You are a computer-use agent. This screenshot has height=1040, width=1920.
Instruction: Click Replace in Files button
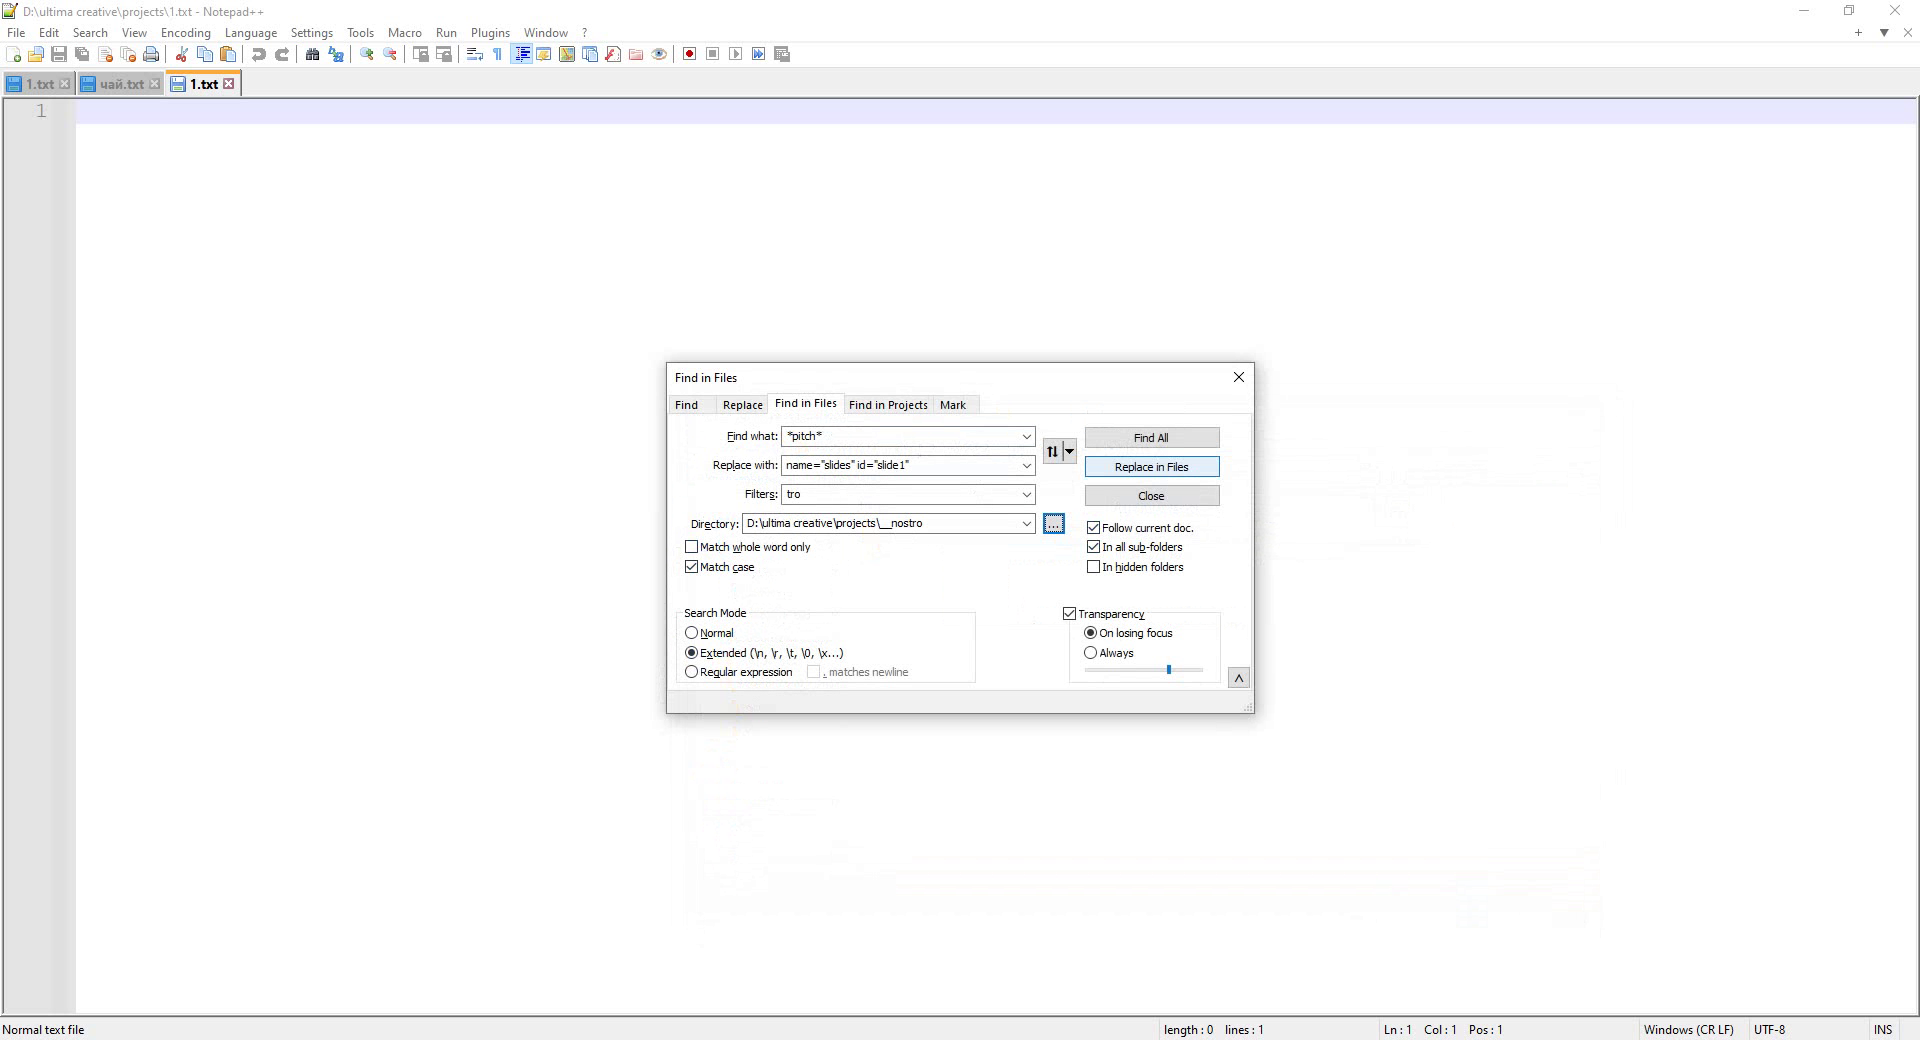click(x=1152, y=467)
